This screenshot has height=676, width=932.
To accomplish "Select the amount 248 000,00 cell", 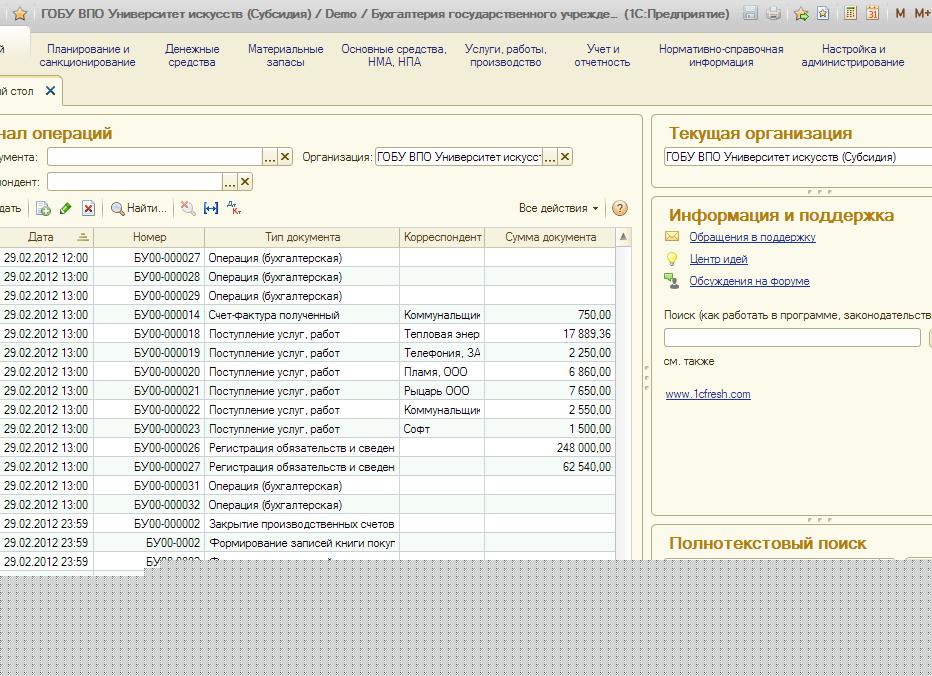I will coord(550,448).
